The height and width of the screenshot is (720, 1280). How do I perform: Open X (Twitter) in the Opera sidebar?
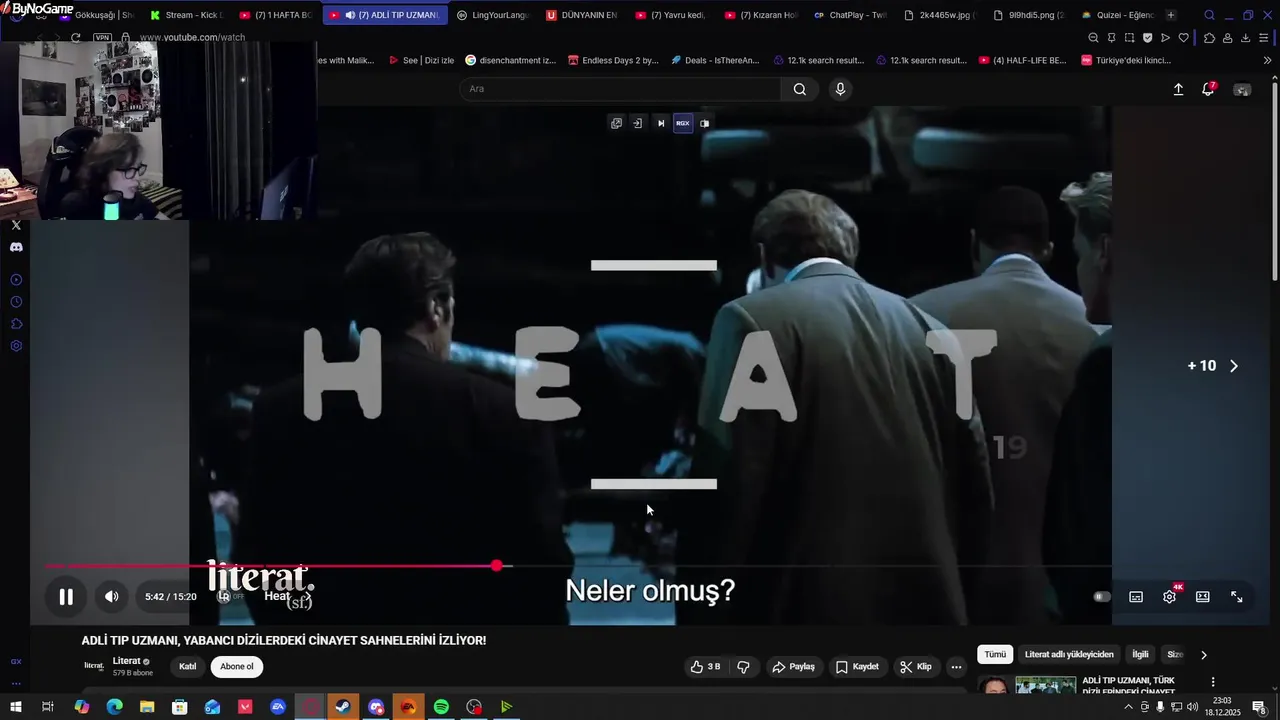click(16, 225)
